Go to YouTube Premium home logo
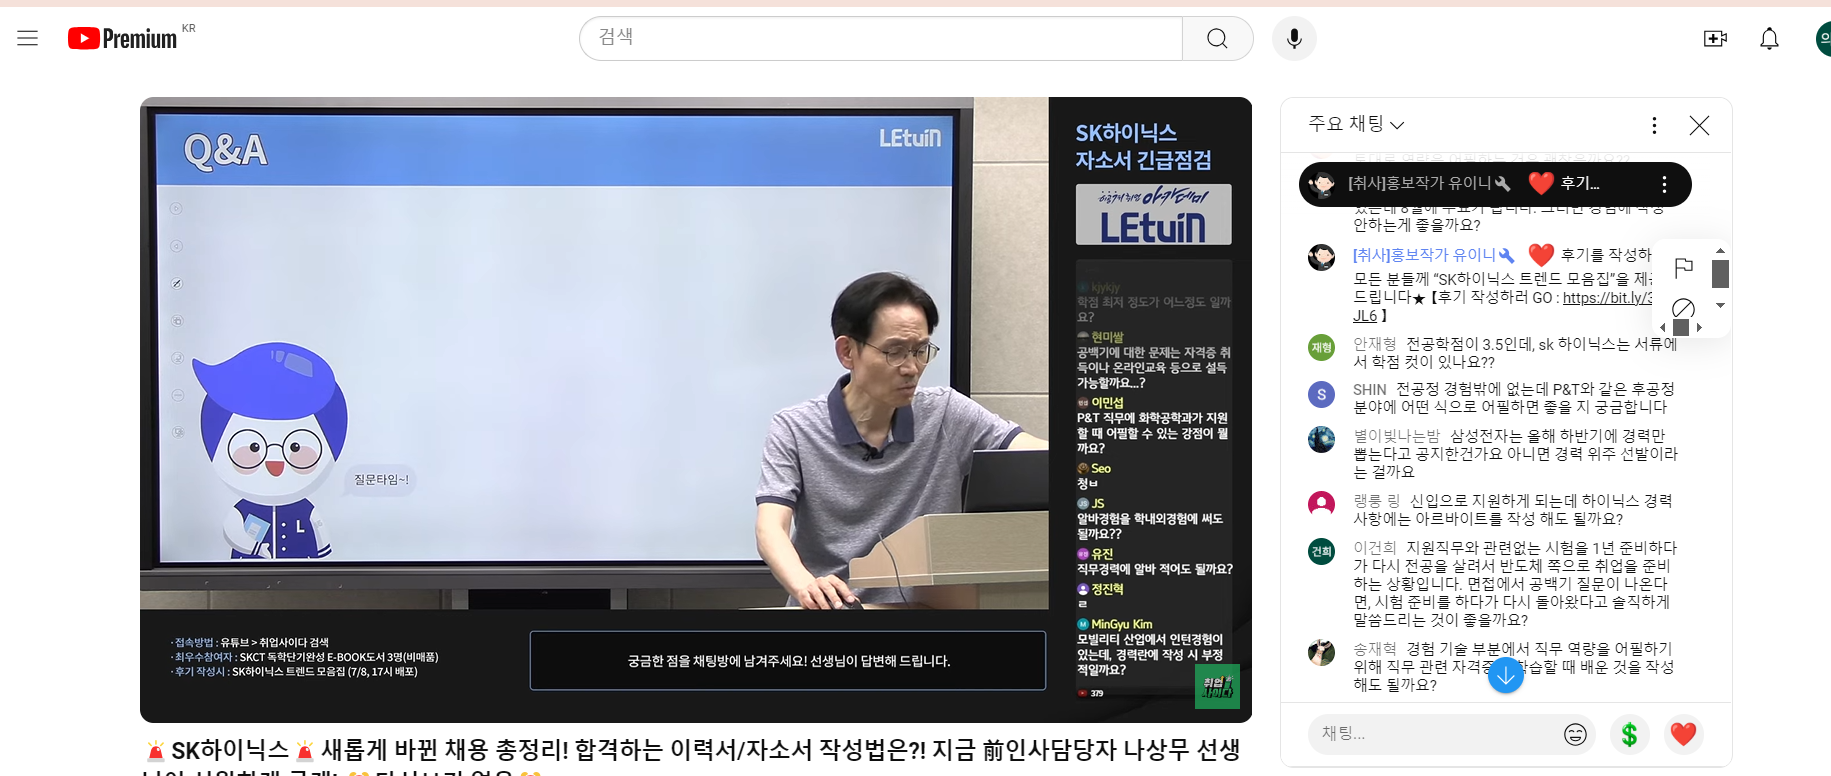The image size is (1831, 776). click(x=122, y=38)
